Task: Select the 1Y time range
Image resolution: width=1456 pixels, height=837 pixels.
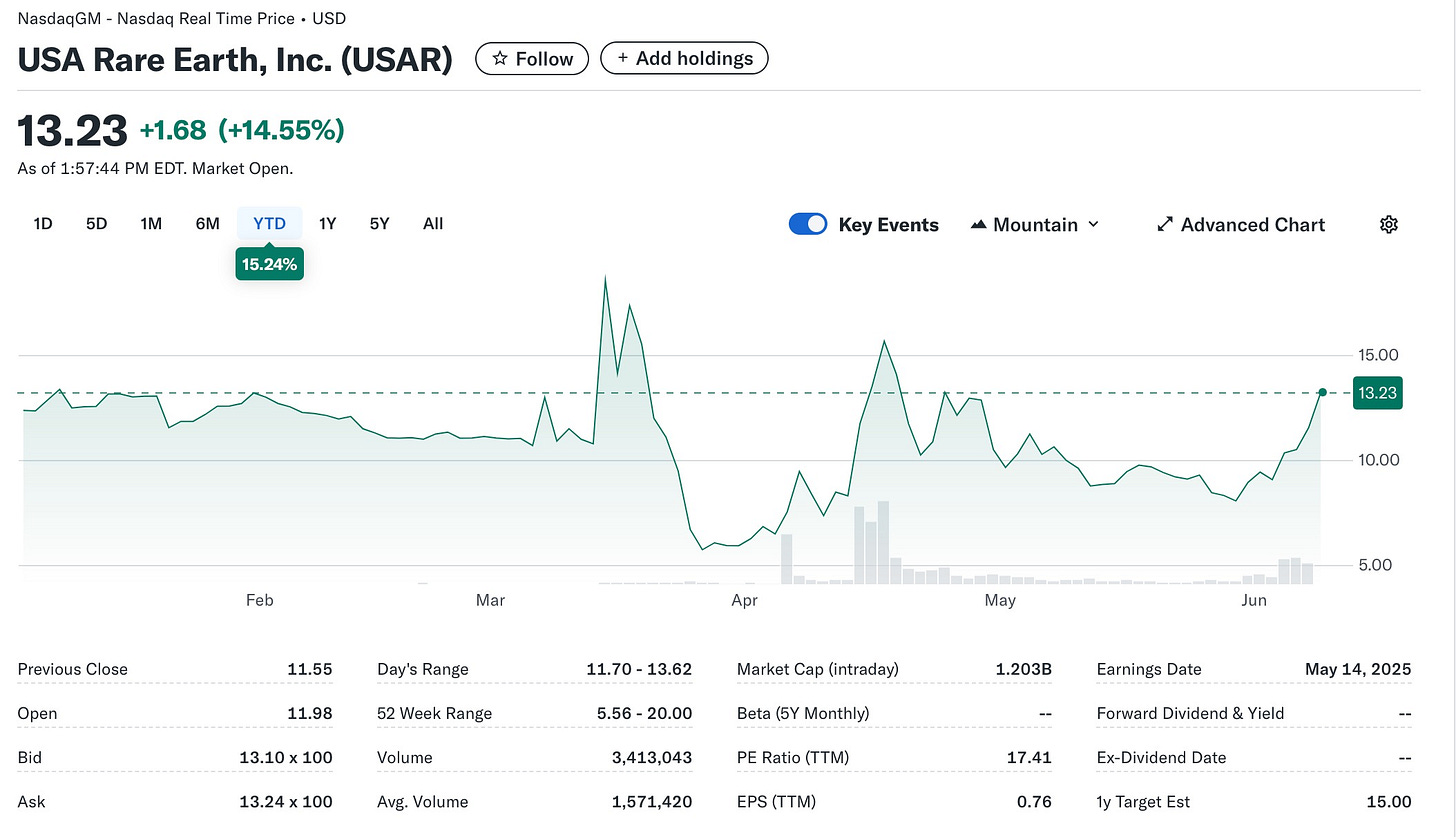Action: [327, 224]
